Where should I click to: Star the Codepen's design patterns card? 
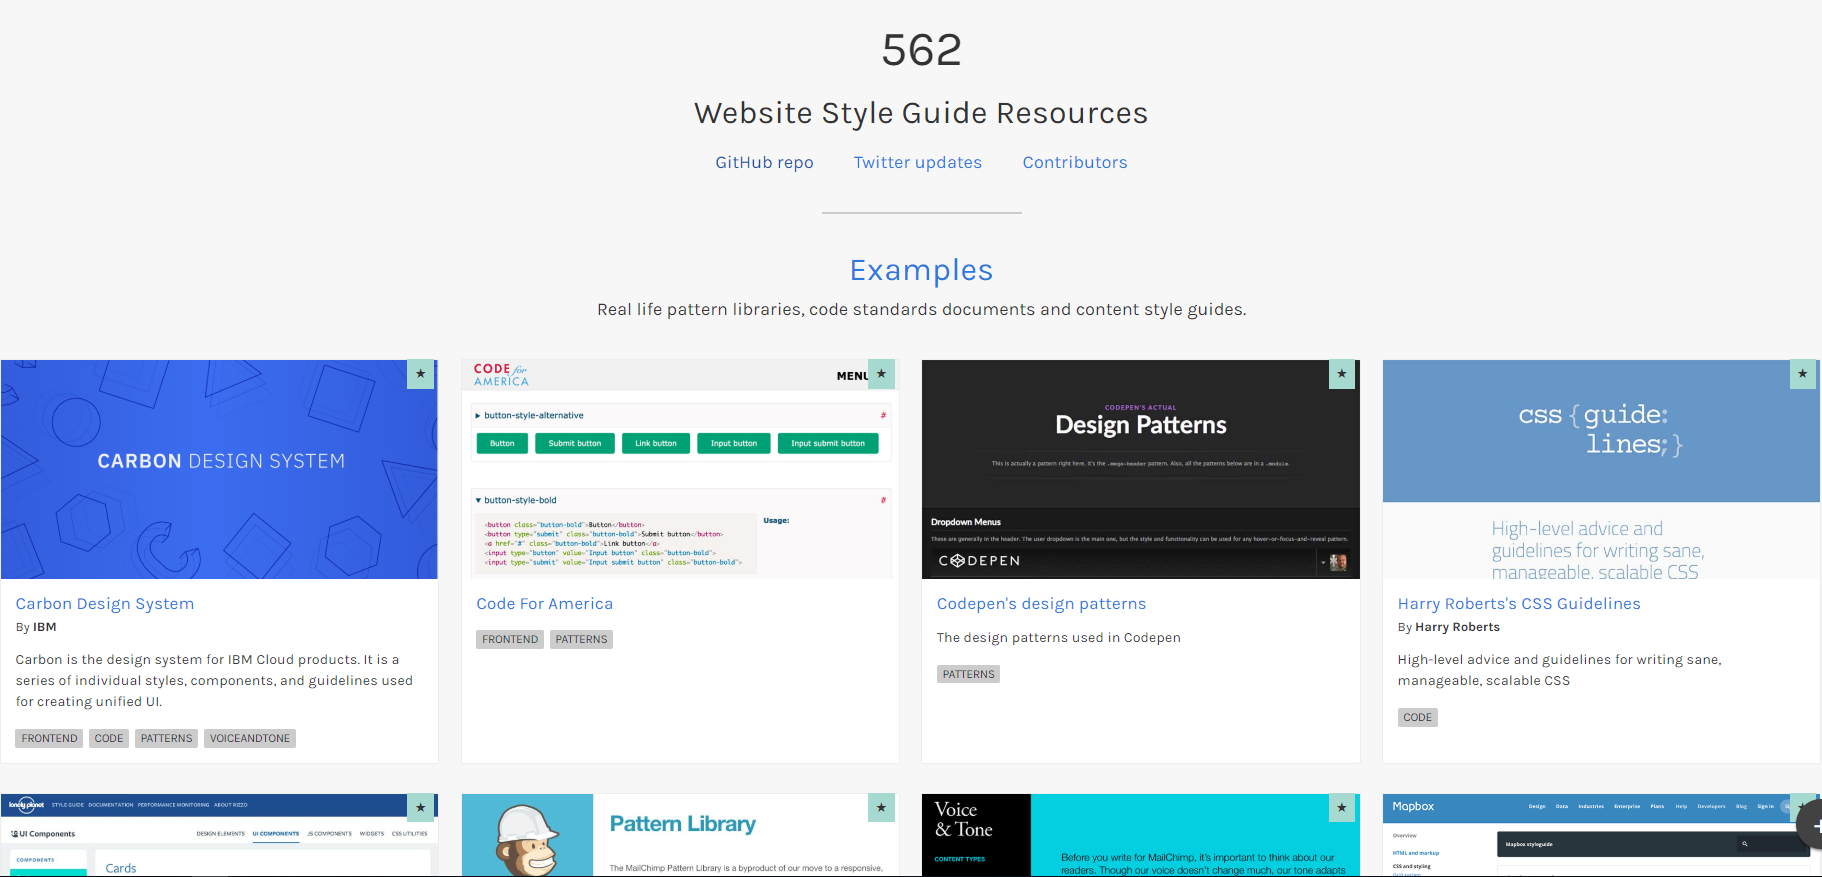coord(1342,374)
